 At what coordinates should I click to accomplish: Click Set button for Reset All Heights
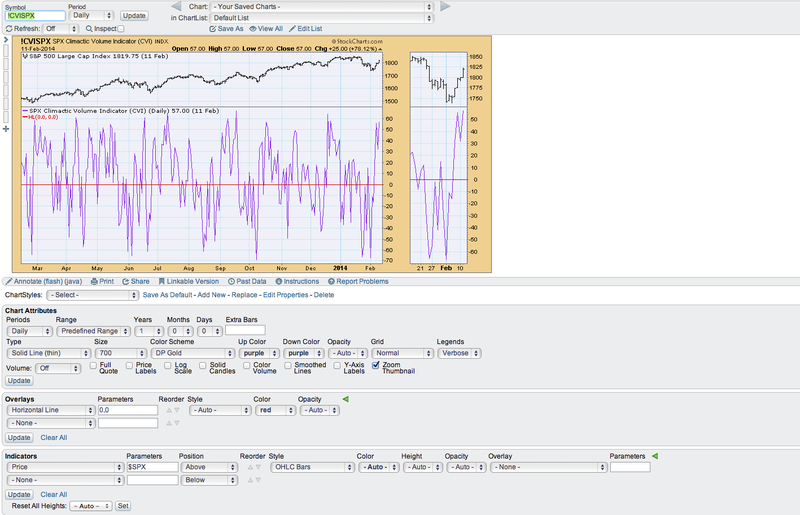[123, 506]
